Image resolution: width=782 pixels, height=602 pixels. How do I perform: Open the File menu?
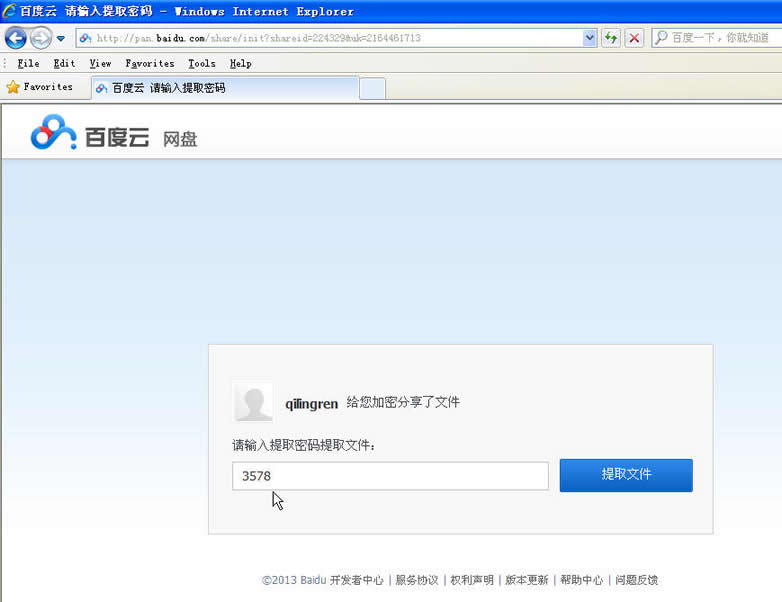(x=28, y=63)
